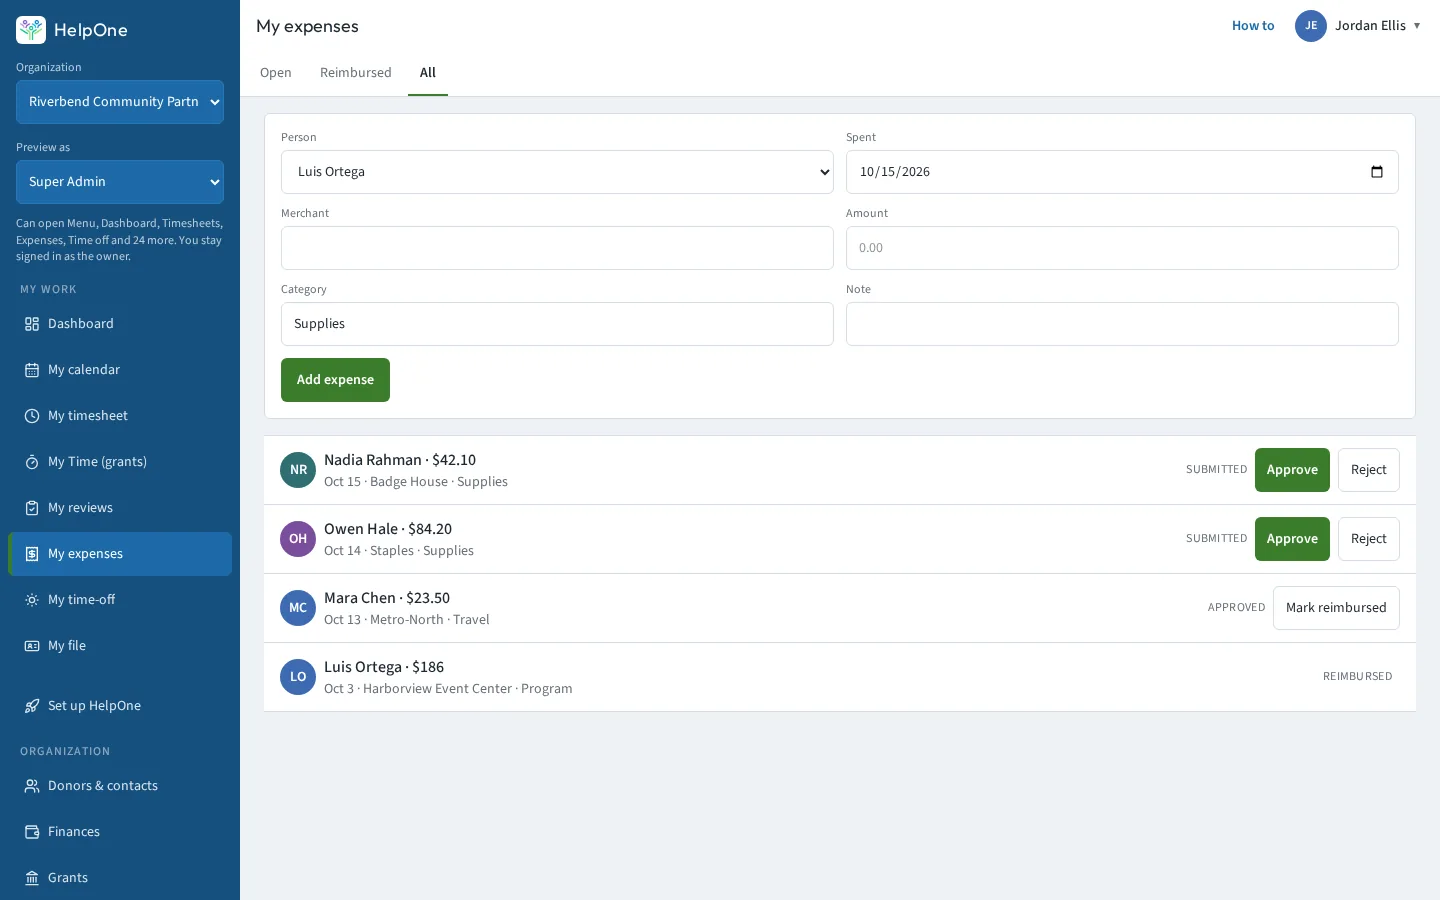Click the My file ID card icon
Viewport: 1440px width, 900px height.
click(x=32, y=646)
